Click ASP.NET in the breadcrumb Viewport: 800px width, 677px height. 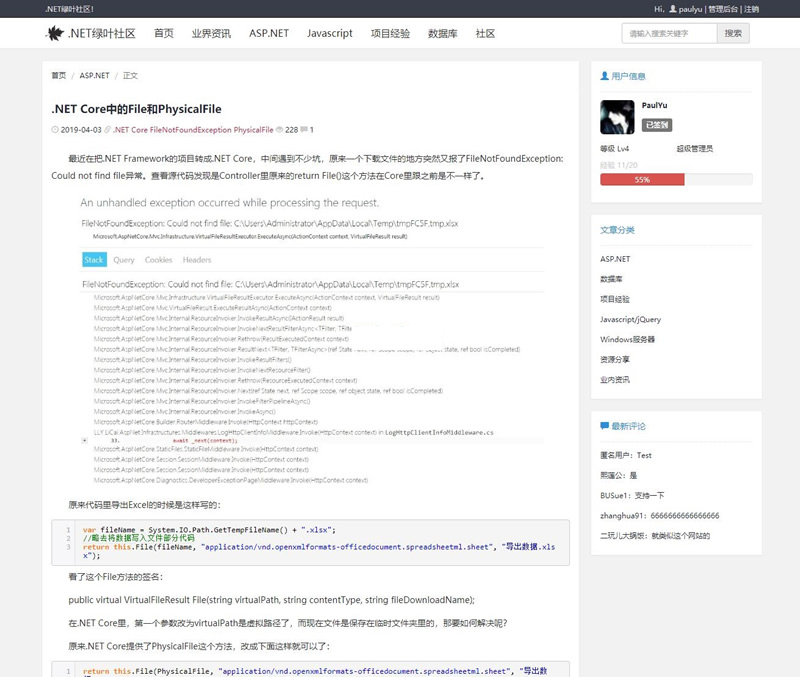tap(94, 76)
